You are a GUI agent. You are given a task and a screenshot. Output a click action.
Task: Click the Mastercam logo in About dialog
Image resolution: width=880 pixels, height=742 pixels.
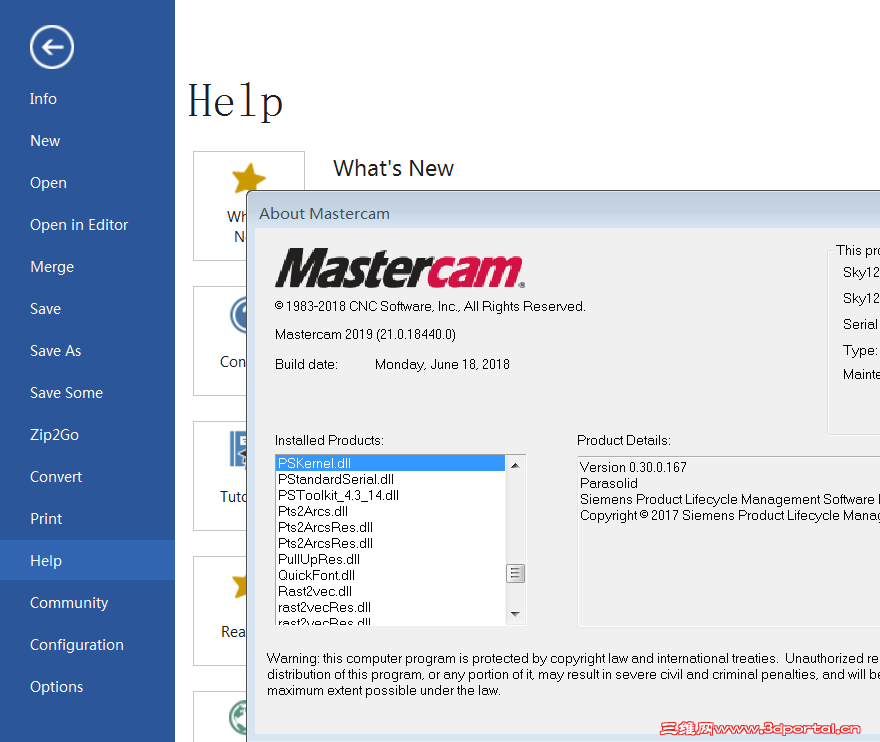[400, 268]
